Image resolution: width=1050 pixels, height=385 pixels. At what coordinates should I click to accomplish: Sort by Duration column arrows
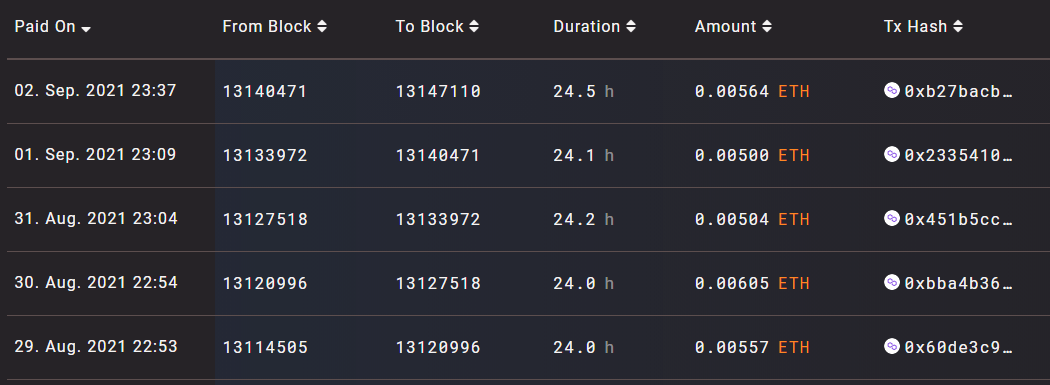coord(631,27)
